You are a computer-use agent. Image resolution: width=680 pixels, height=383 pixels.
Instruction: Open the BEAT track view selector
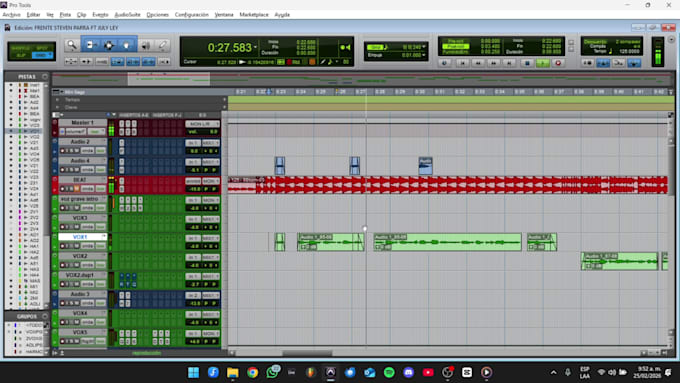pyautogui.click(x=88, y=189)
